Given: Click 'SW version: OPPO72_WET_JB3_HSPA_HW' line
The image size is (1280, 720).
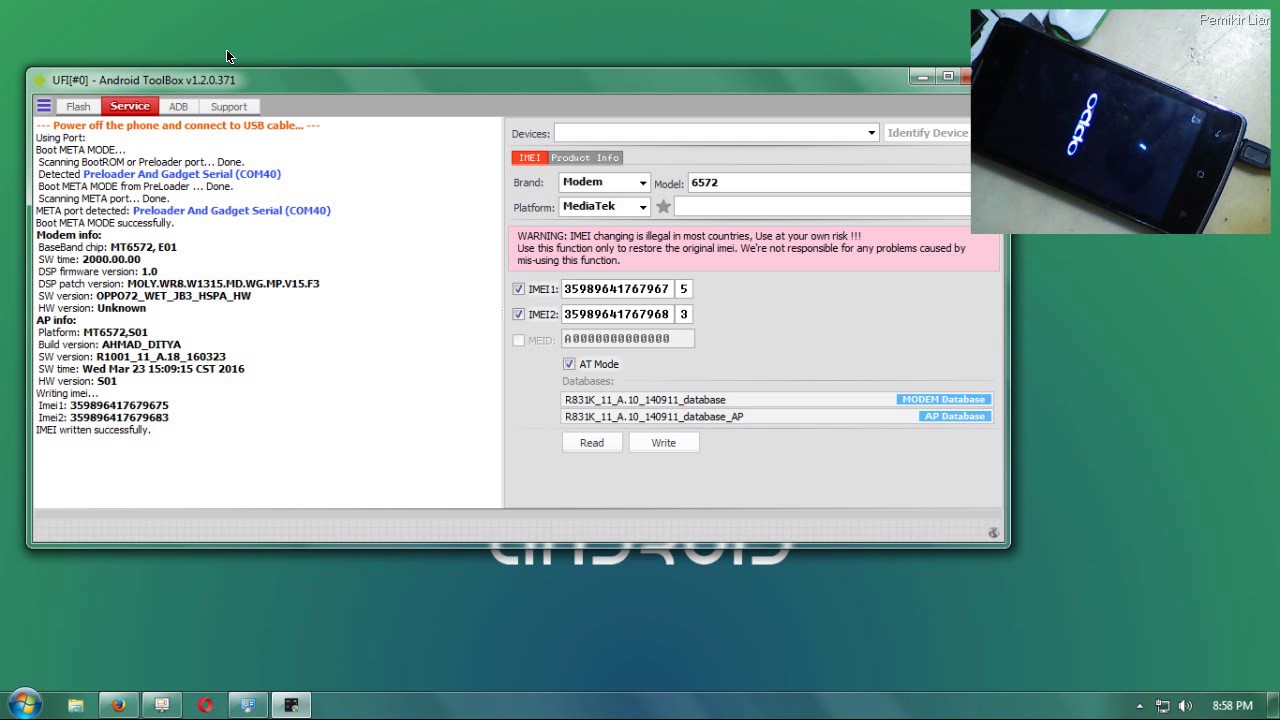Looking at the screenshot, I should (145, 296).
